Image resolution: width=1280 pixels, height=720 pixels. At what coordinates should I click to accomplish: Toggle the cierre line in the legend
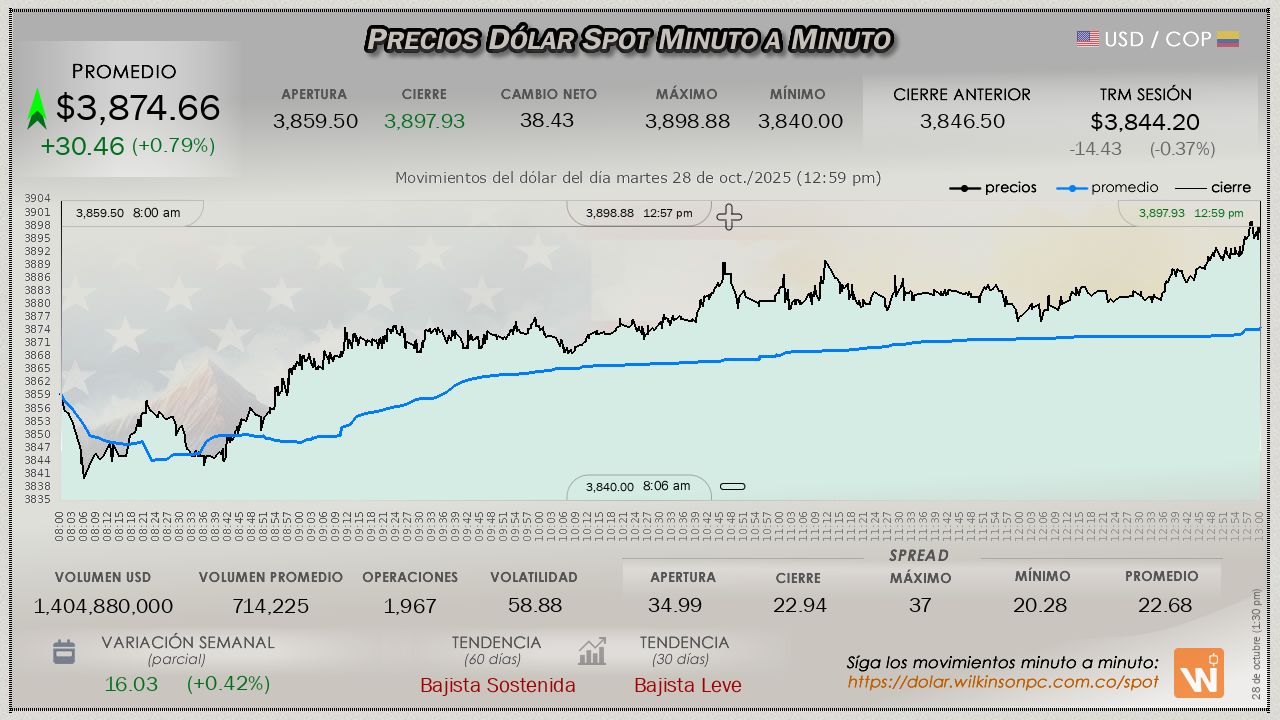[1212, 188]
